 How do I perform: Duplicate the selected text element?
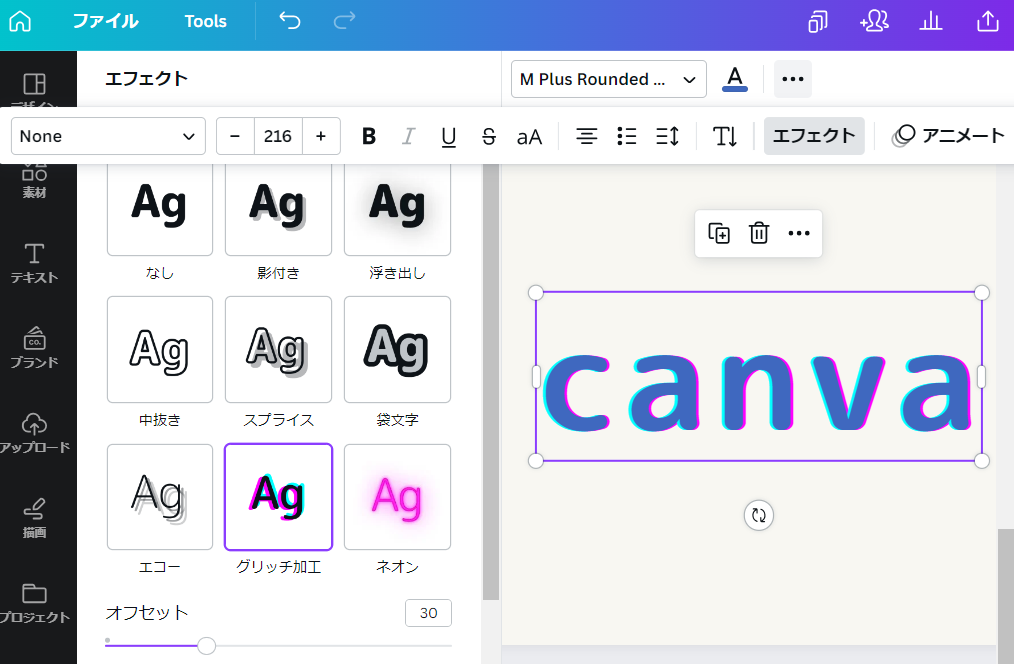point(718,233)
